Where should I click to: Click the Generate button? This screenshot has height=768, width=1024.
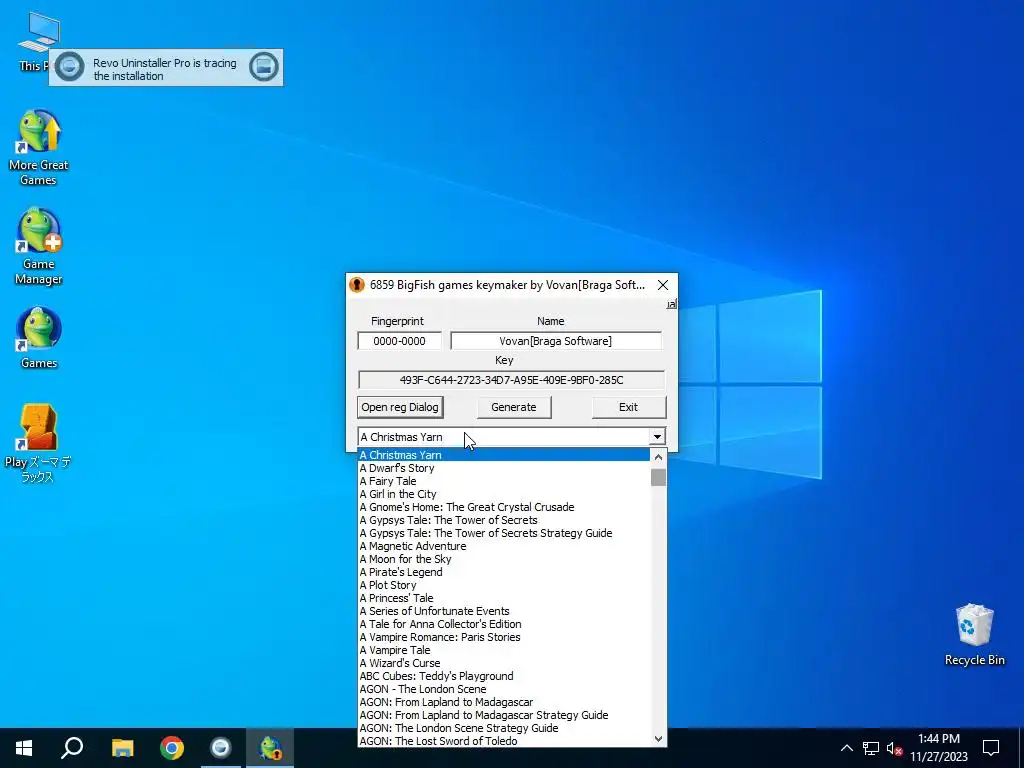click(x=513, y=407)
